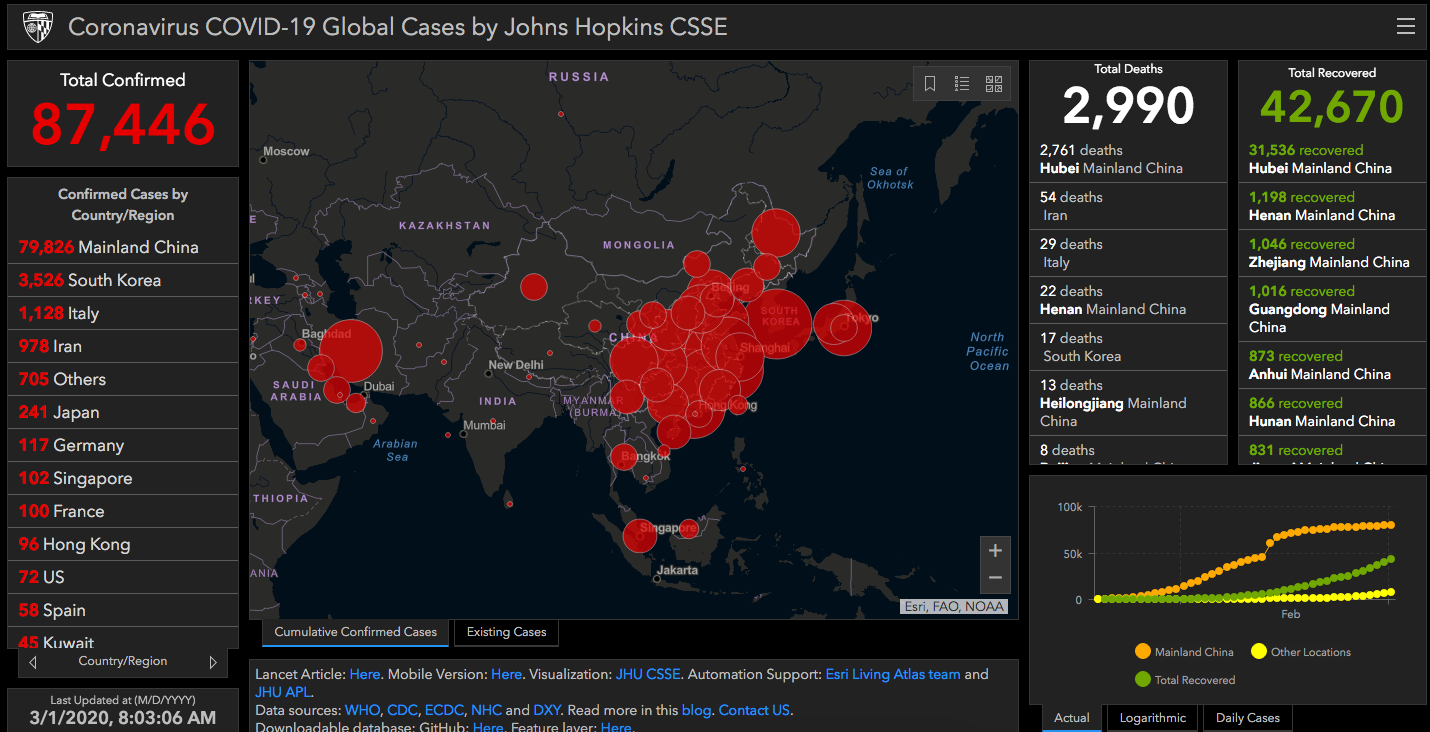Select South Korea in the country list
The image size is (1430, 732).
(x=89, y=280)
